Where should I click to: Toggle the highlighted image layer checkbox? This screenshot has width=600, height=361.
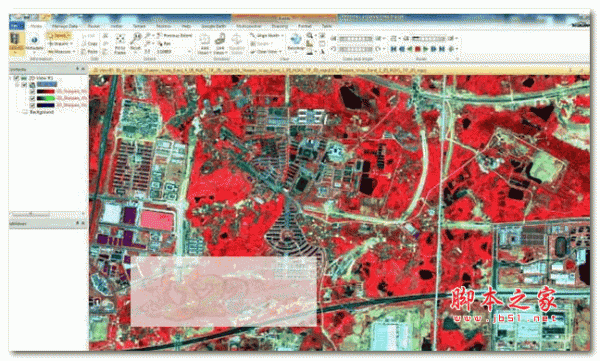[x=24, y=85]
